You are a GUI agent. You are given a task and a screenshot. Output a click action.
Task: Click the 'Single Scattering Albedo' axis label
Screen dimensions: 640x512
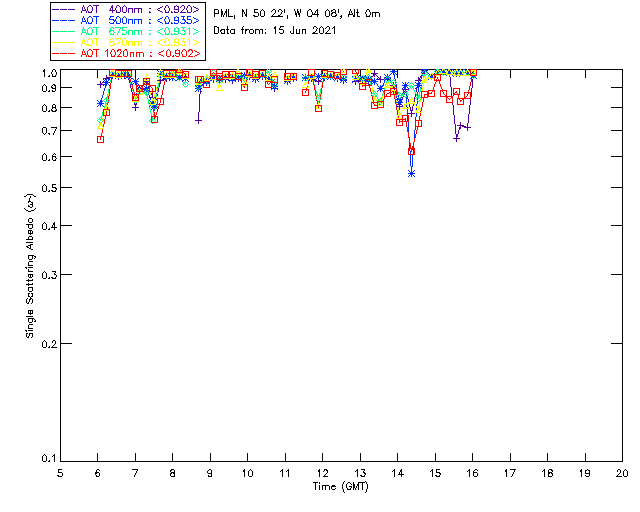tap(30, 266)
